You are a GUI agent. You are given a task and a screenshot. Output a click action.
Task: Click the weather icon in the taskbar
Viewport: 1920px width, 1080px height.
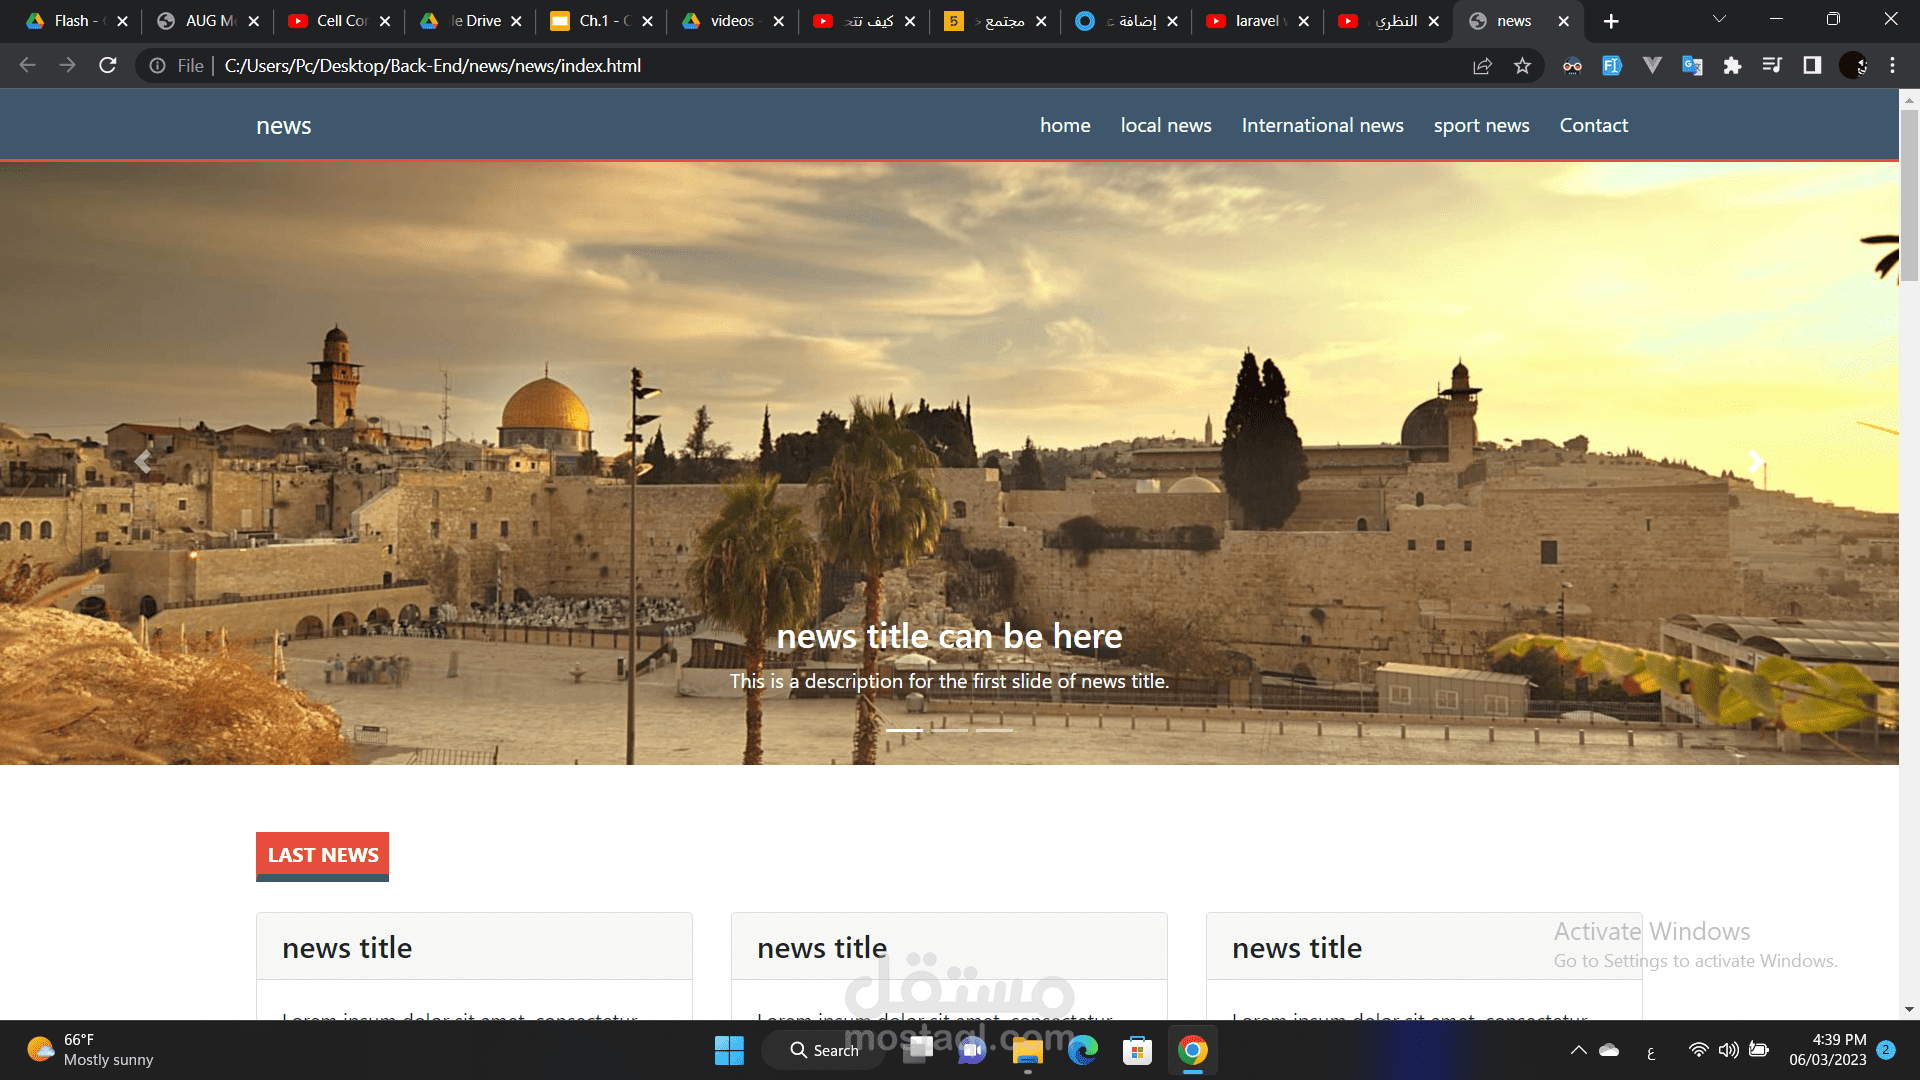[x=42, y=1048]
